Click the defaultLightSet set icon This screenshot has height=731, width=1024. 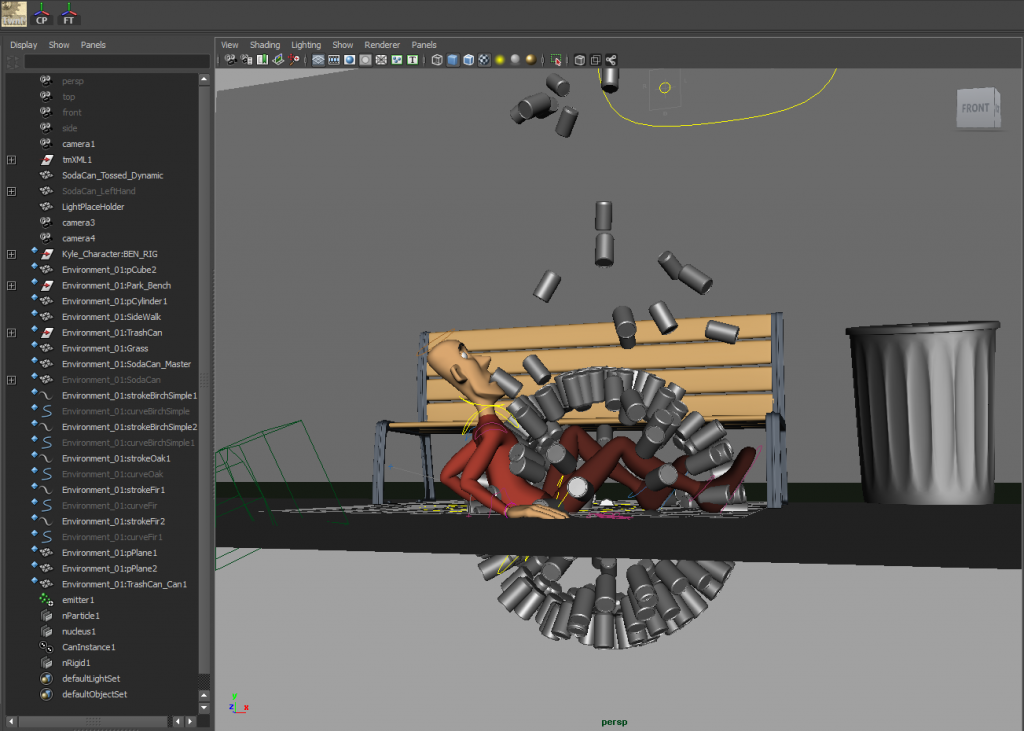46,679
